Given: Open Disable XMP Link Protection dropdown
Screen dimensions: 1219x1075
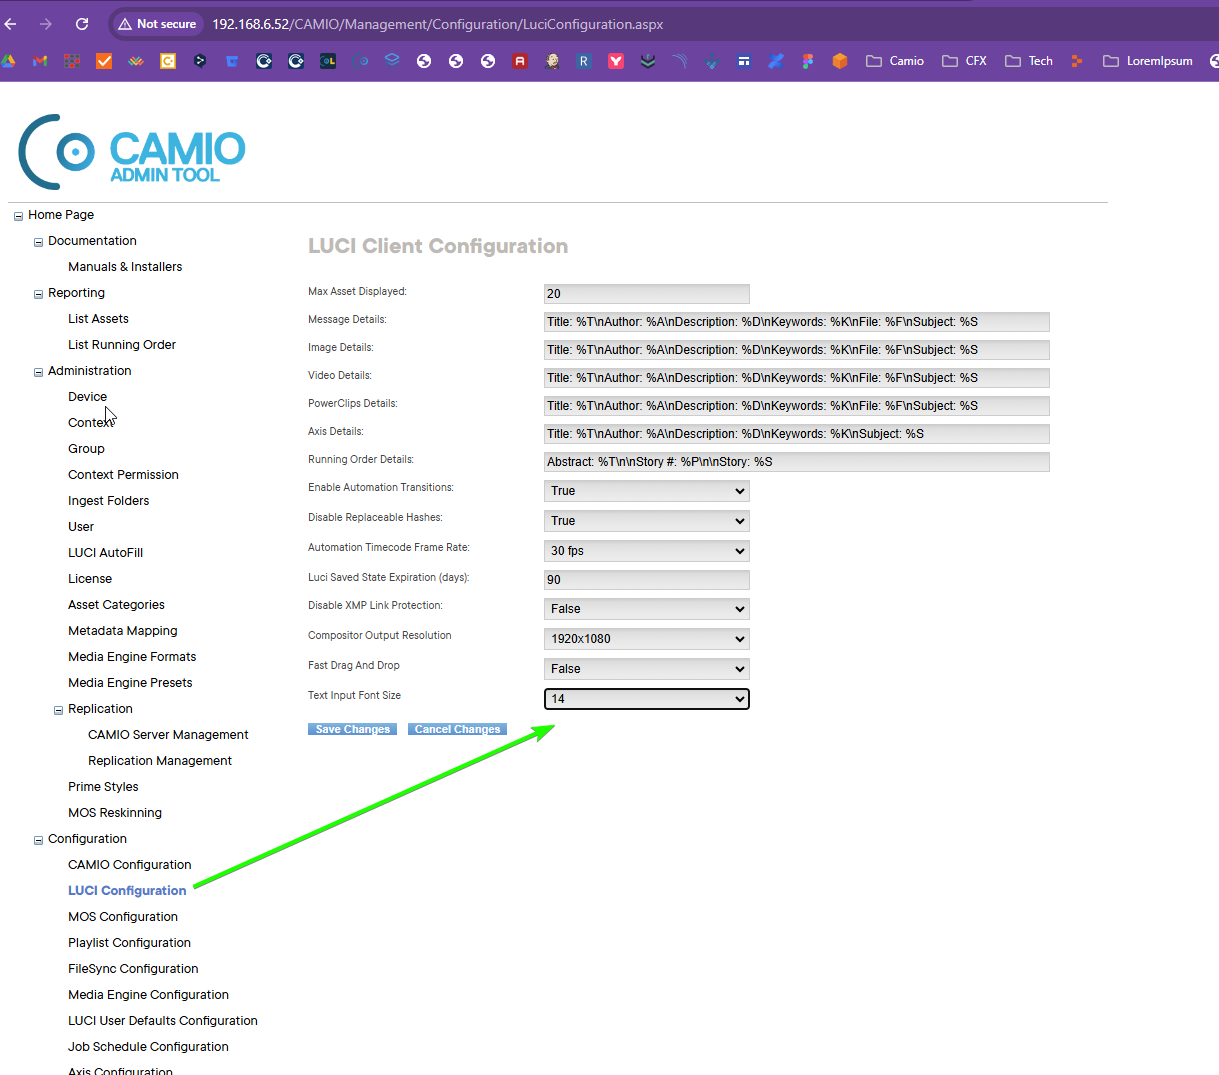Looking at the screenshot, I should (x=647, y=609).
